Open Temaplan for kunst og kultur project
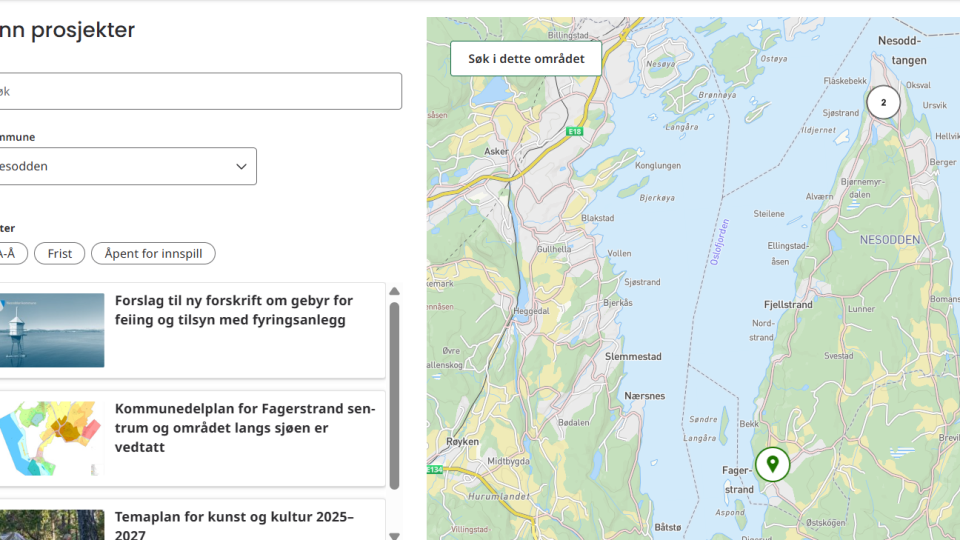Screen dimensions: 960x540 pyautogui.click(x=234, y=524)
